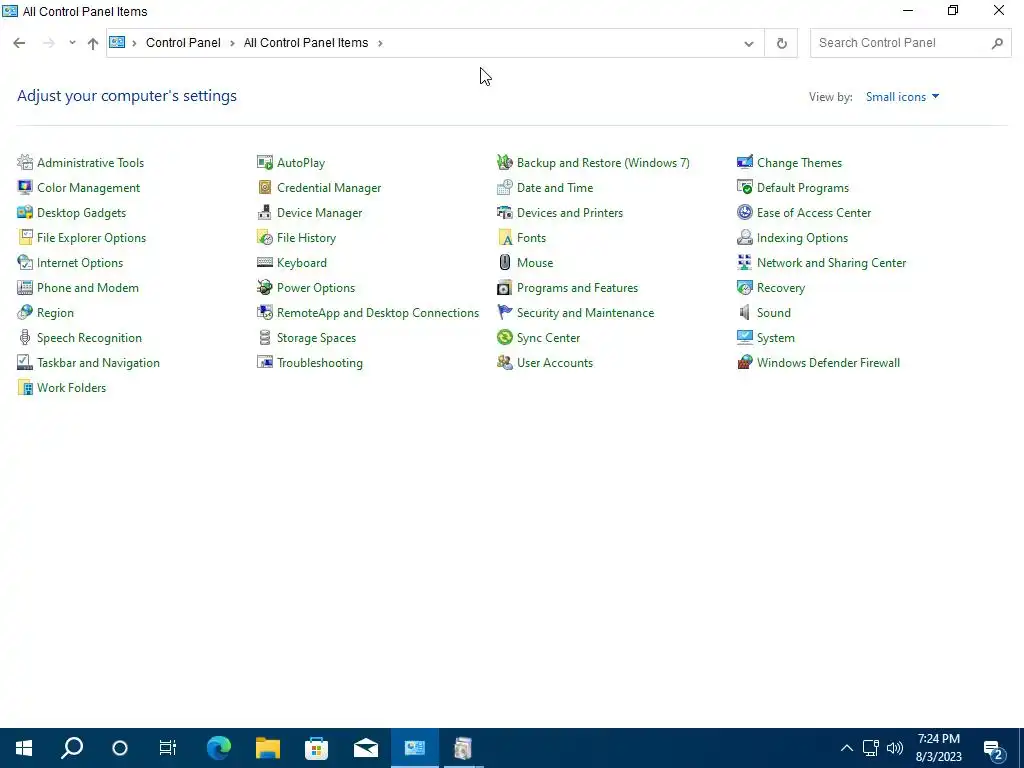Viewport: 1024px width, 768px height.
Task: Click the Troubleshooting icon
Action: pyautogui.click(x=264, y=362)
